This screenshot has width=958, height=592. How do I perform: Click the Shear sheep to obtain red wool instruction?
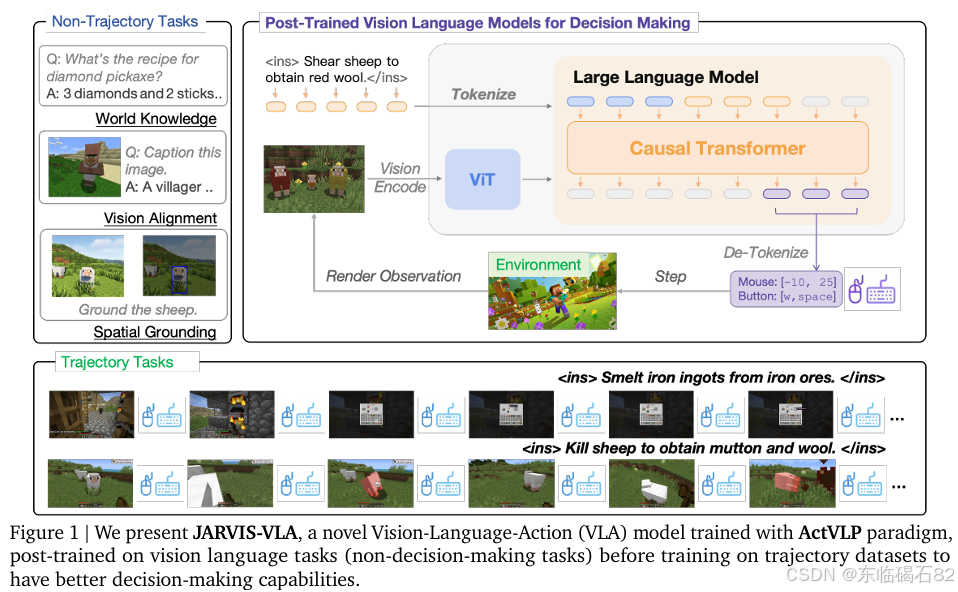pyautogui.click(x=336, y=69)
